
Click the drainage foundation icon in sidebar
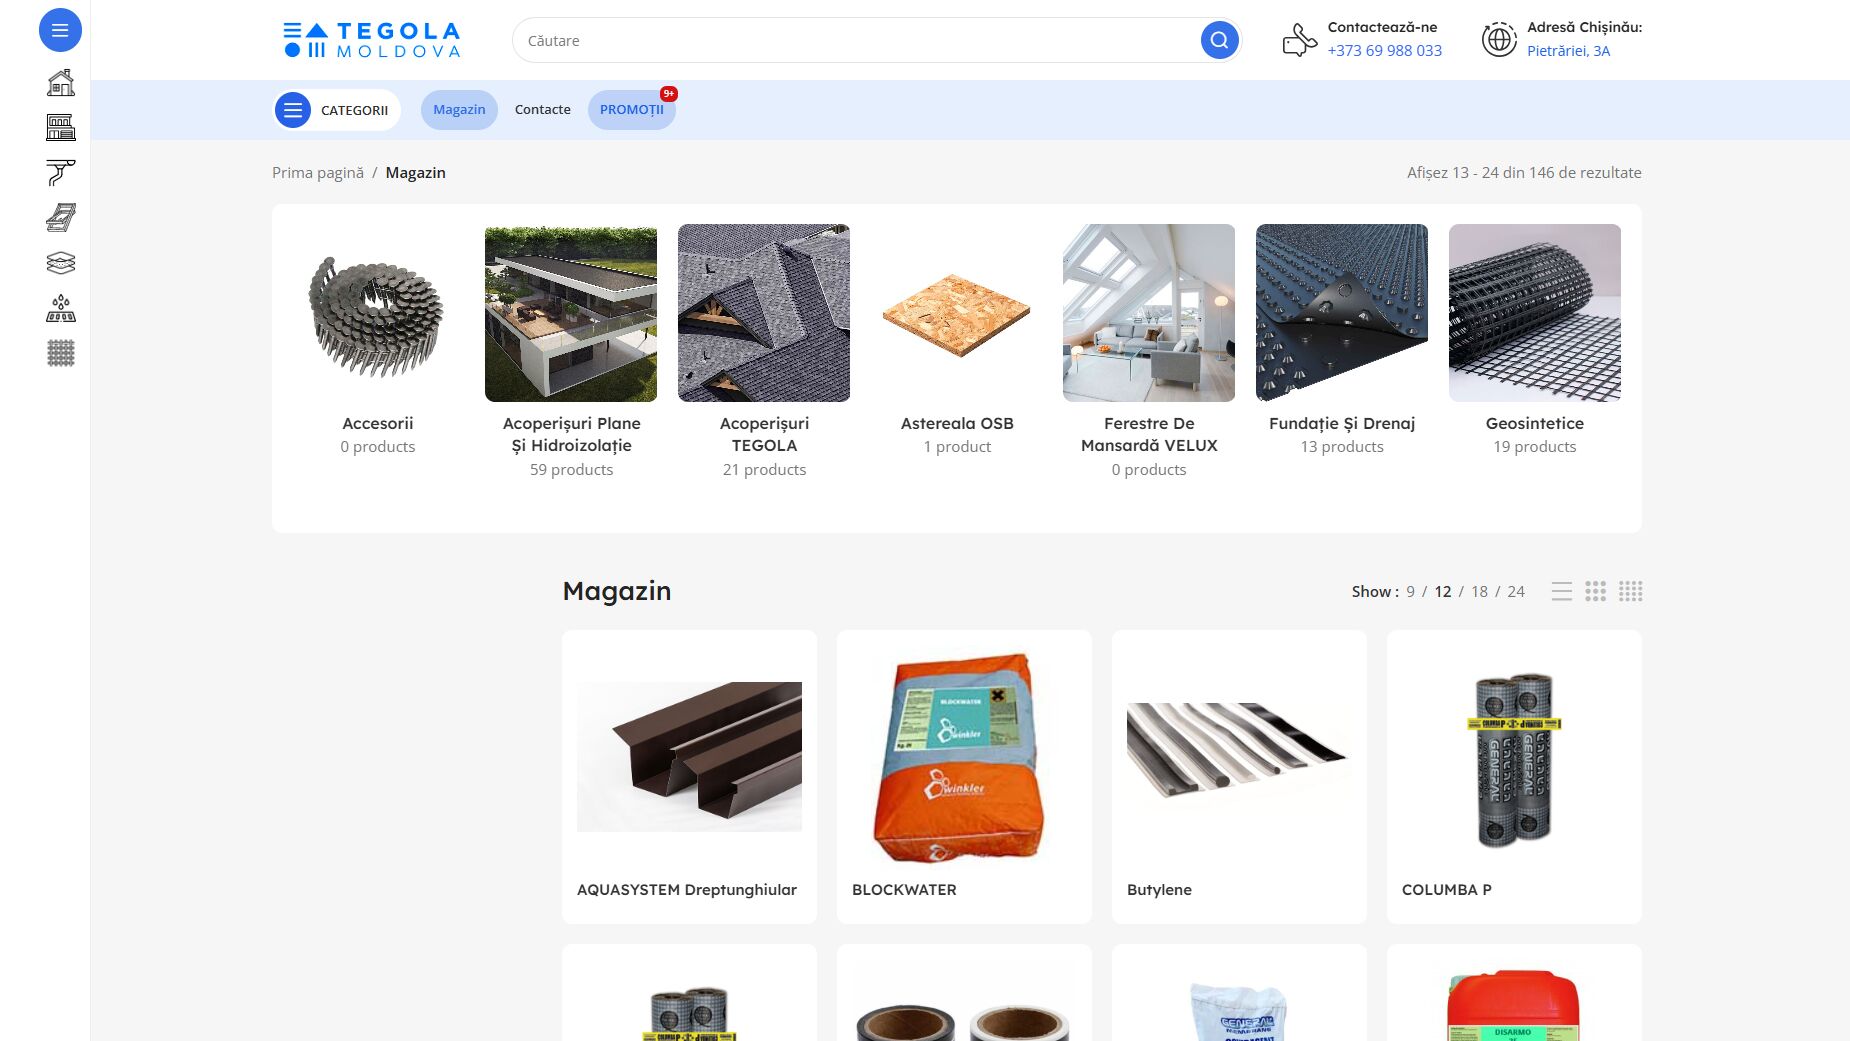61,308
